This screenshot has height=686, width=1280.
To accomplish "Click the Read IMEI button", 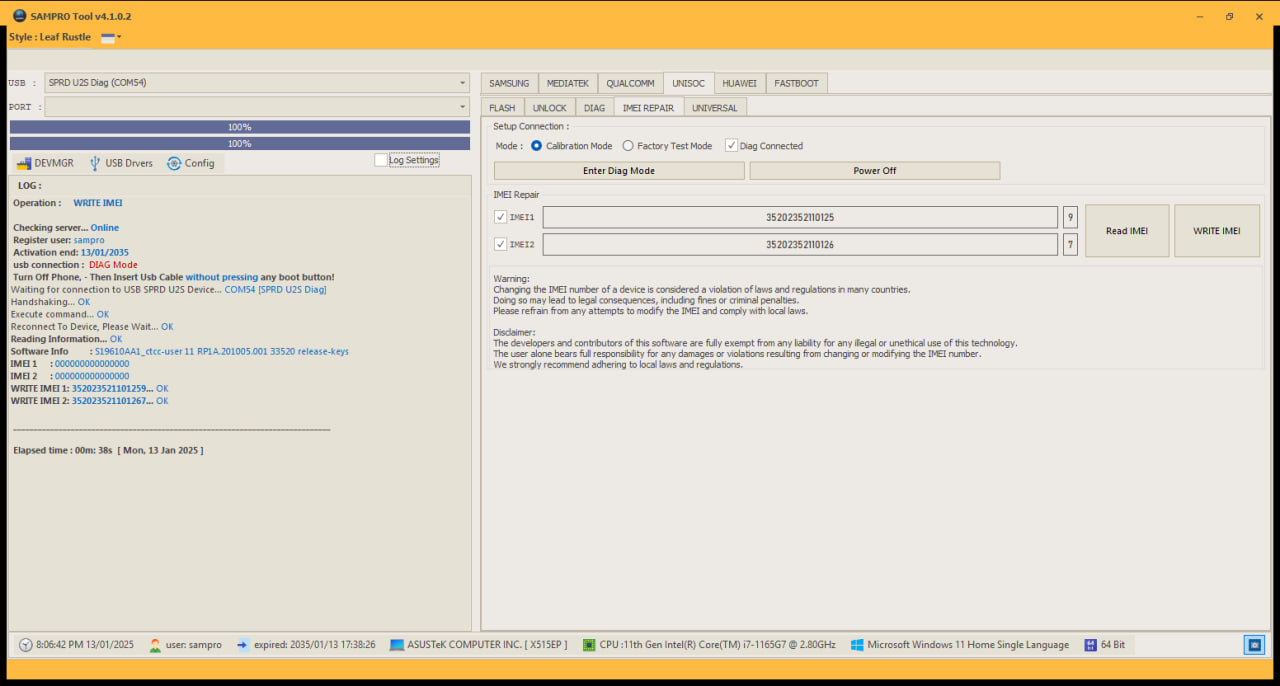I will tap(1127, 231).
